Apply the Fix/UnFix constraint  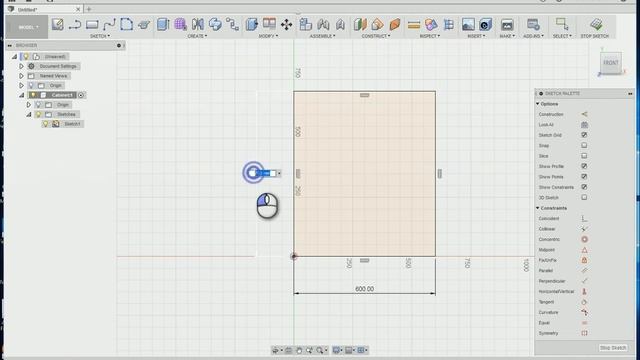584,260
